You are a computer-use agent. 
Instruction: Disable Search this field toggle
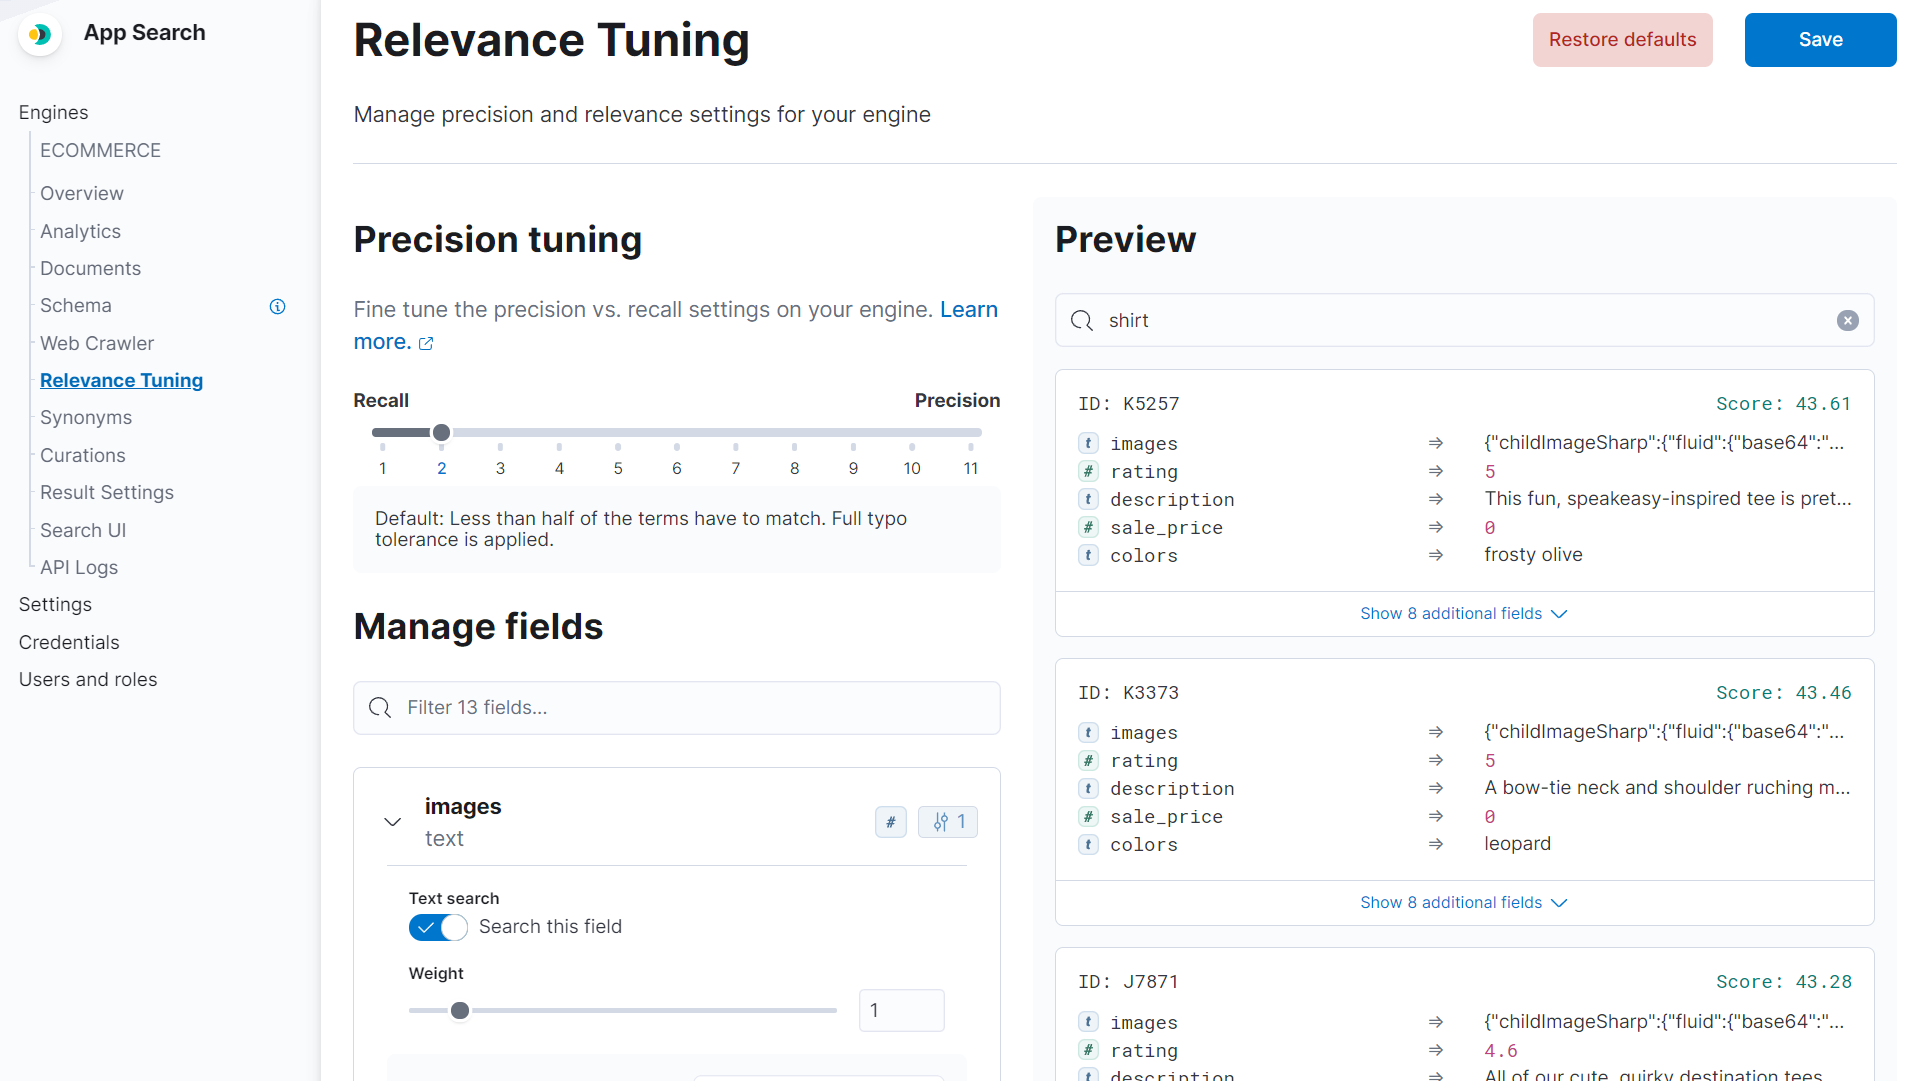point(437,927)
